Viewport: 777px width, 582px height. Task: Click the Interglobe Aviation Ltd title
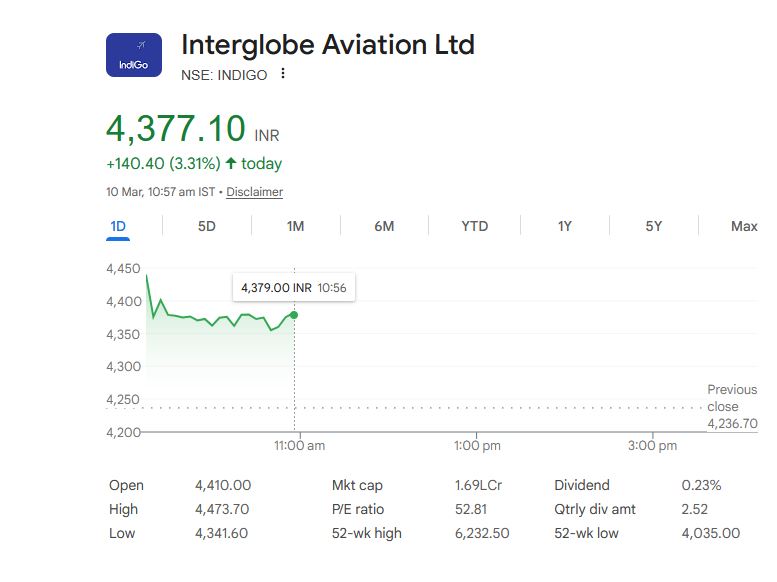(327, 45)
